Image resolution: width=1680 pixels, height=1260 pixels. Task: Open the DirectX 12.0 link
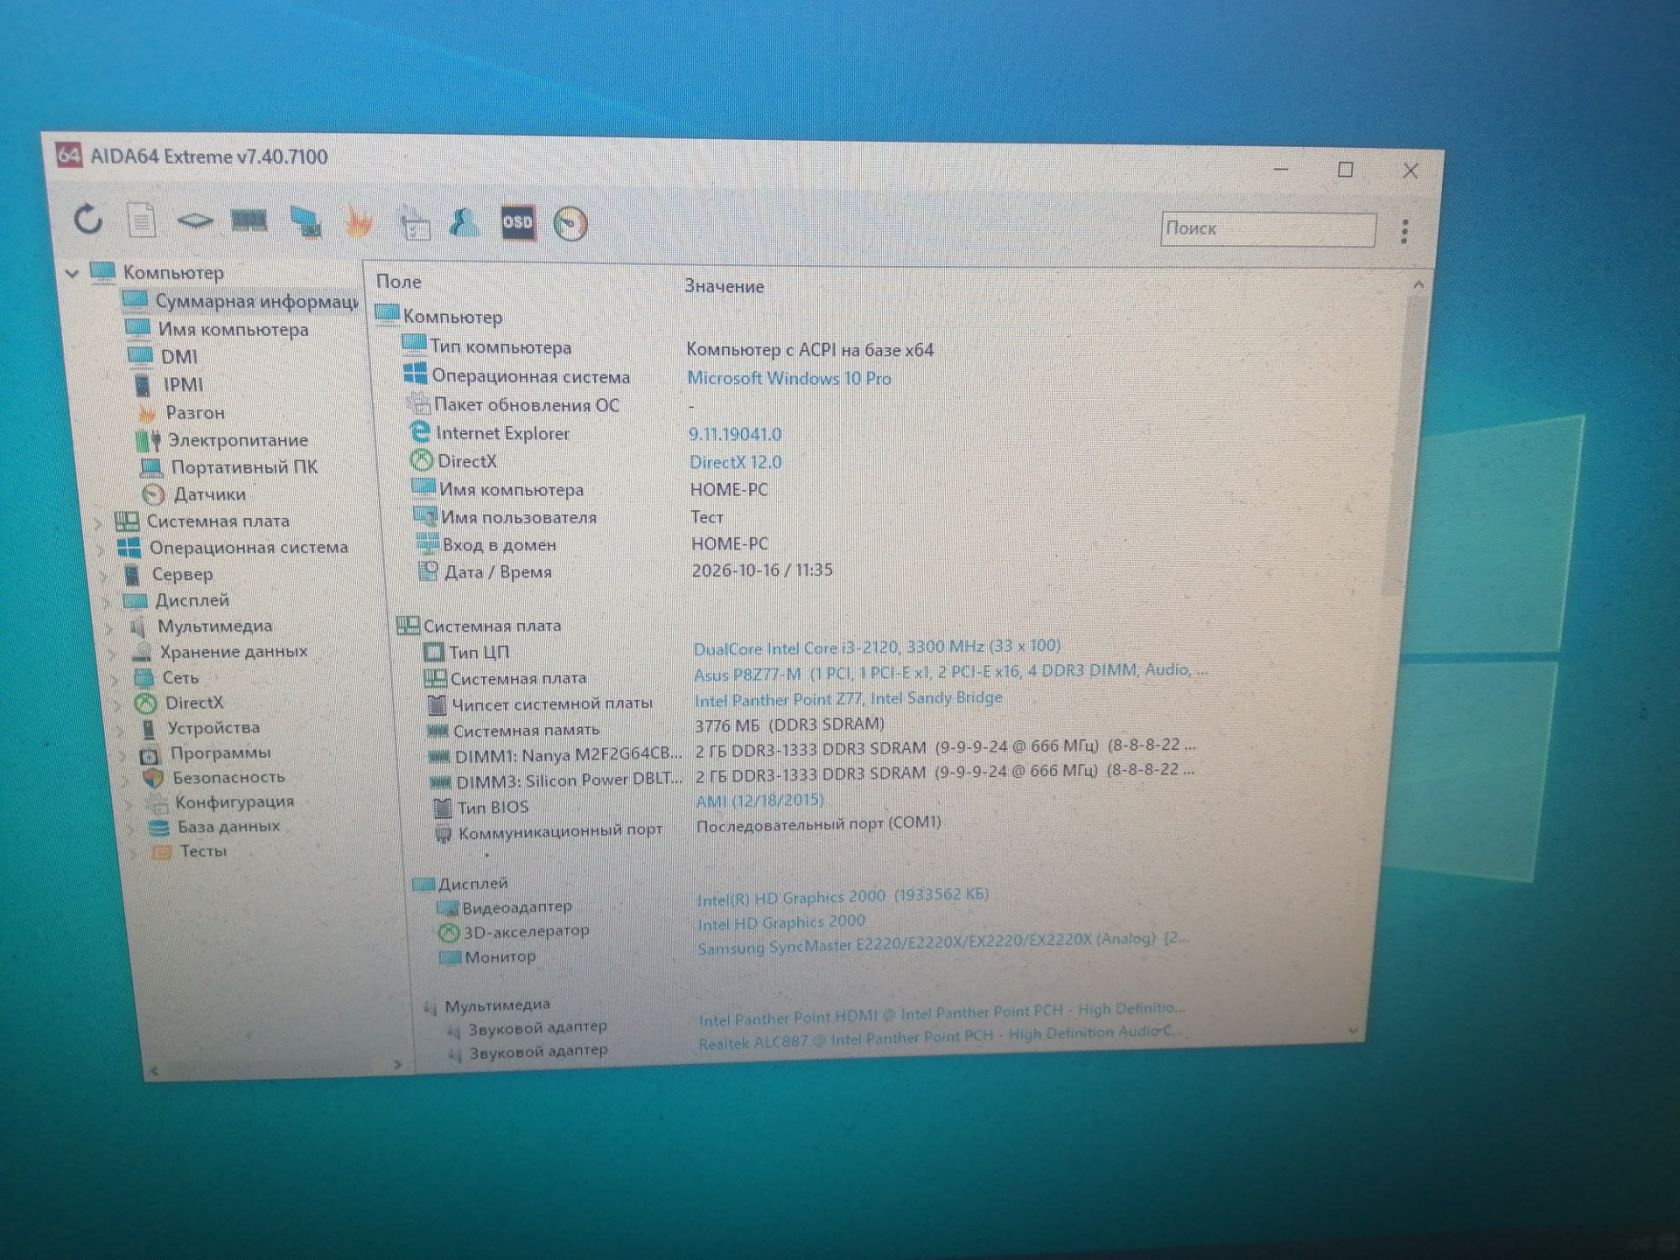(x=735, y=462)
